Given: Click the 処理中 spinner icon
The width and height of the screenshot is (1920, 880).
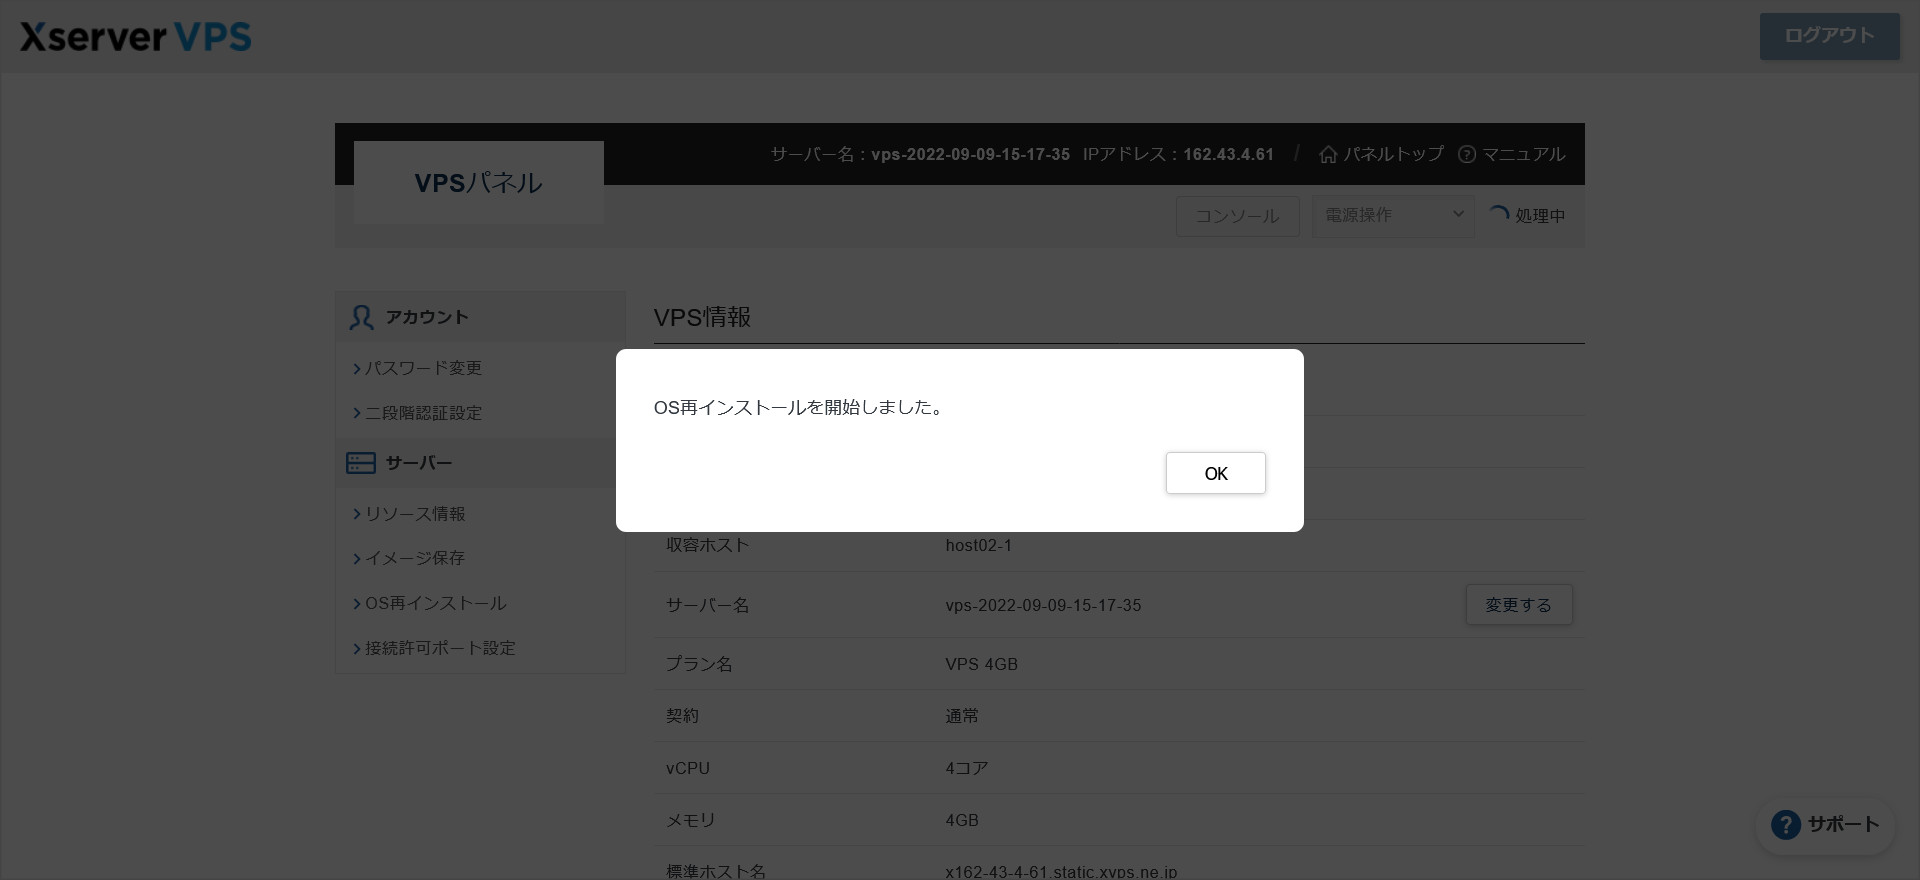Looking at the screenshot, I should tap(1498, 214).
